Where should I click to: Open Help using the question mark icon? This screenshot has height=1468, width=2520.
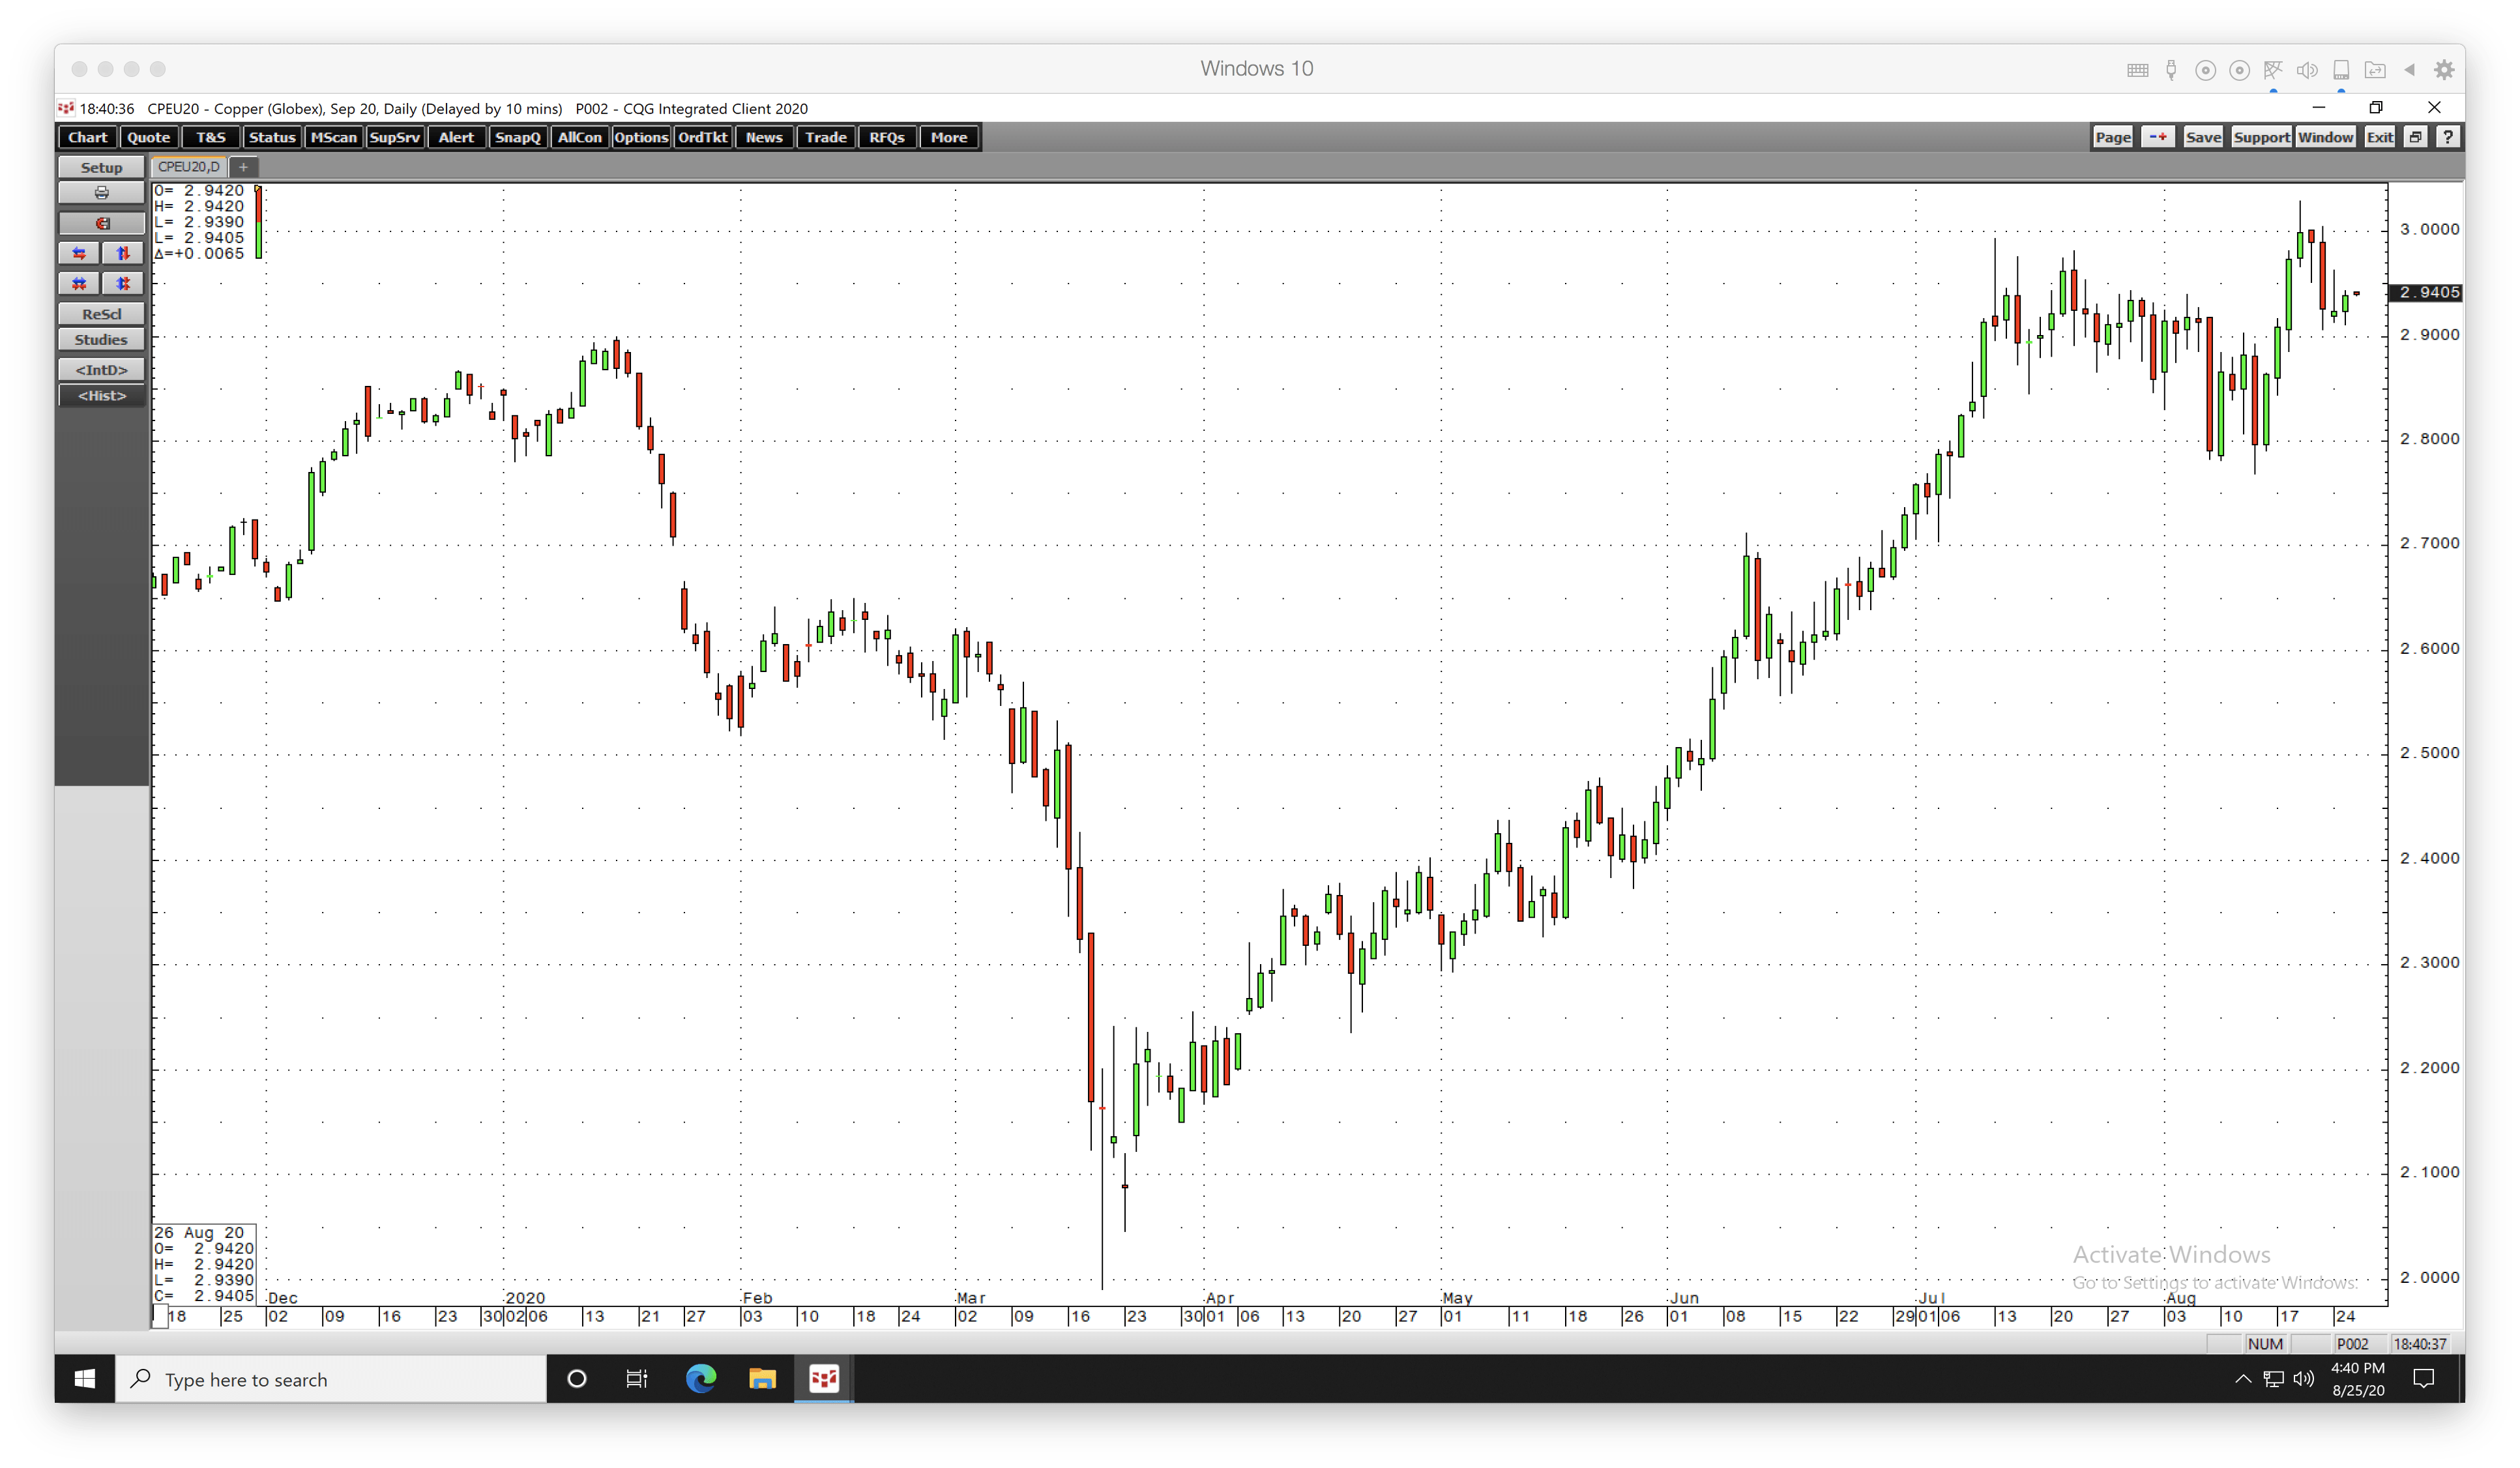click(x=2448, y=136)
